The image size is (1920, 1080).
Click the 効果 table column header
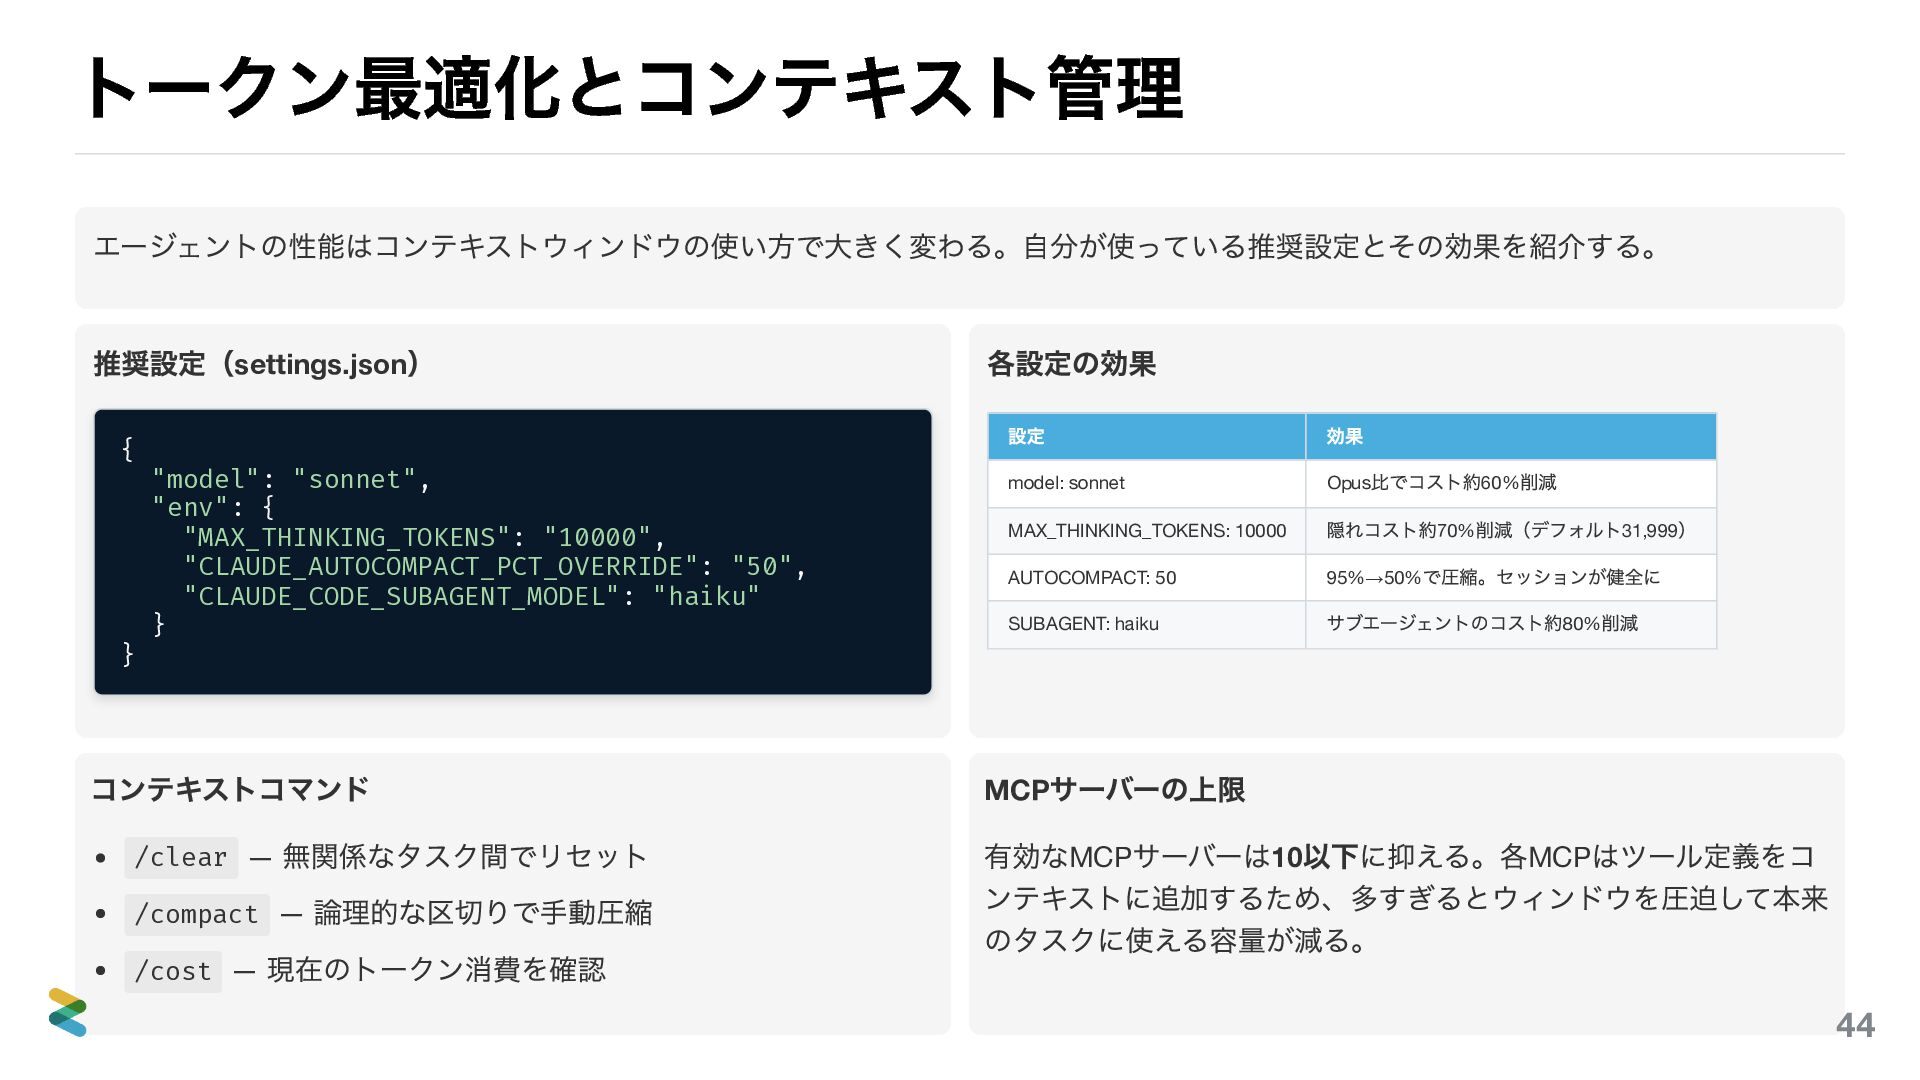tap(1344, 436)
